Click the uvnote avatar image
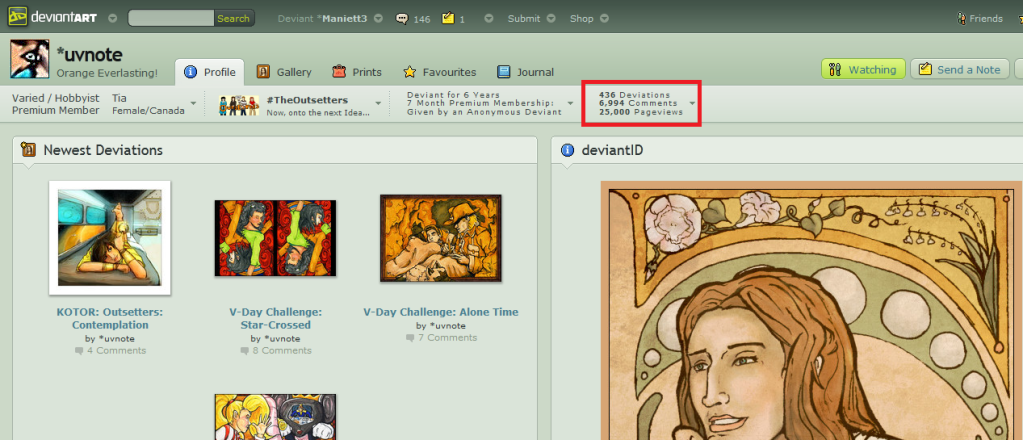 [x=29, y=59]
